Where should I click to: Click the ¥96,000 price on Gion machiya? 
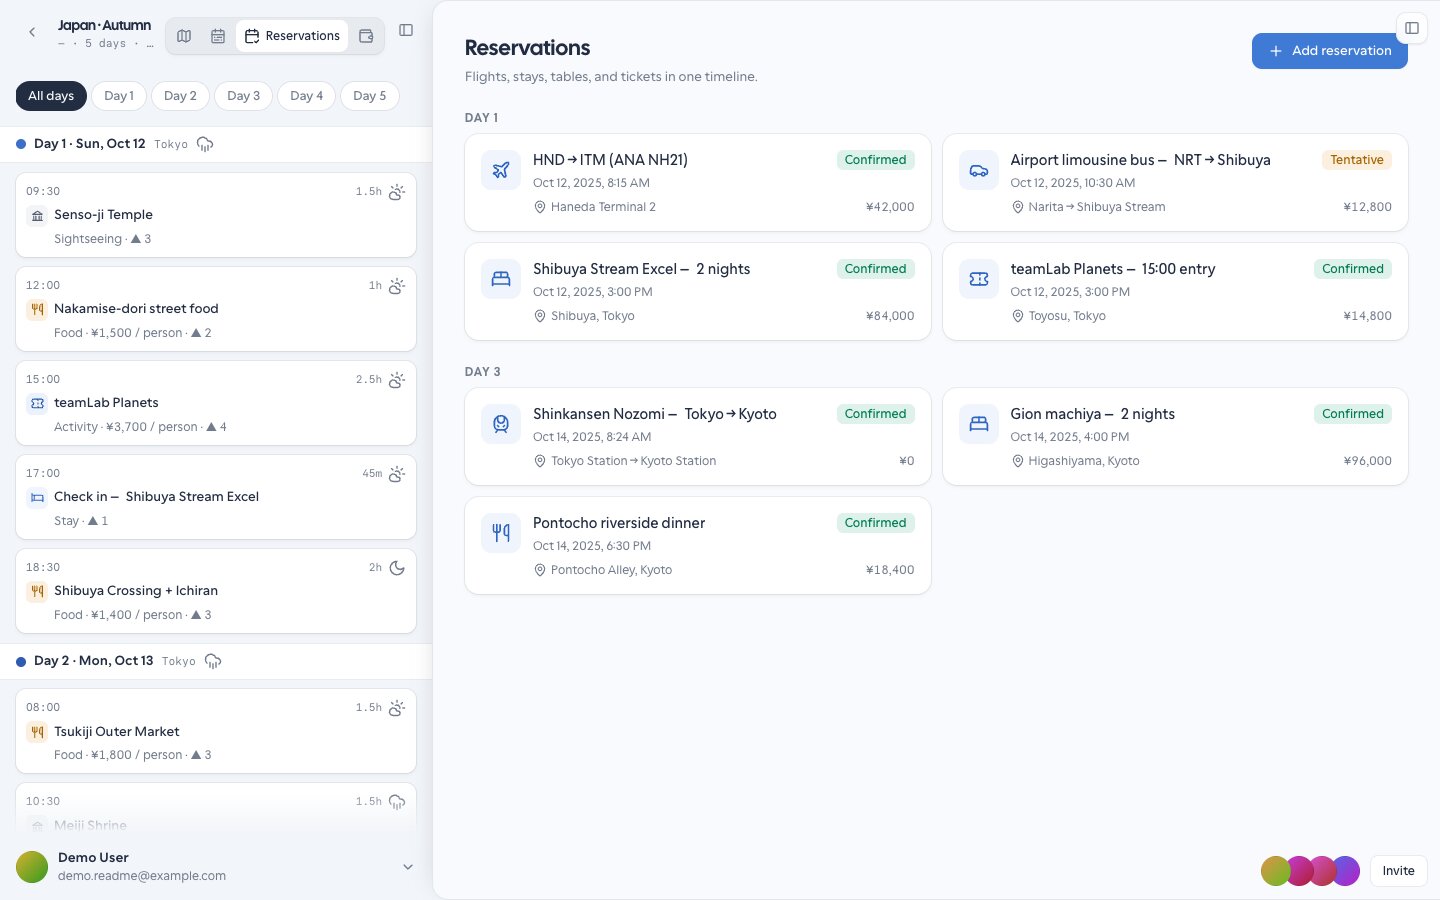(1368, 461)
